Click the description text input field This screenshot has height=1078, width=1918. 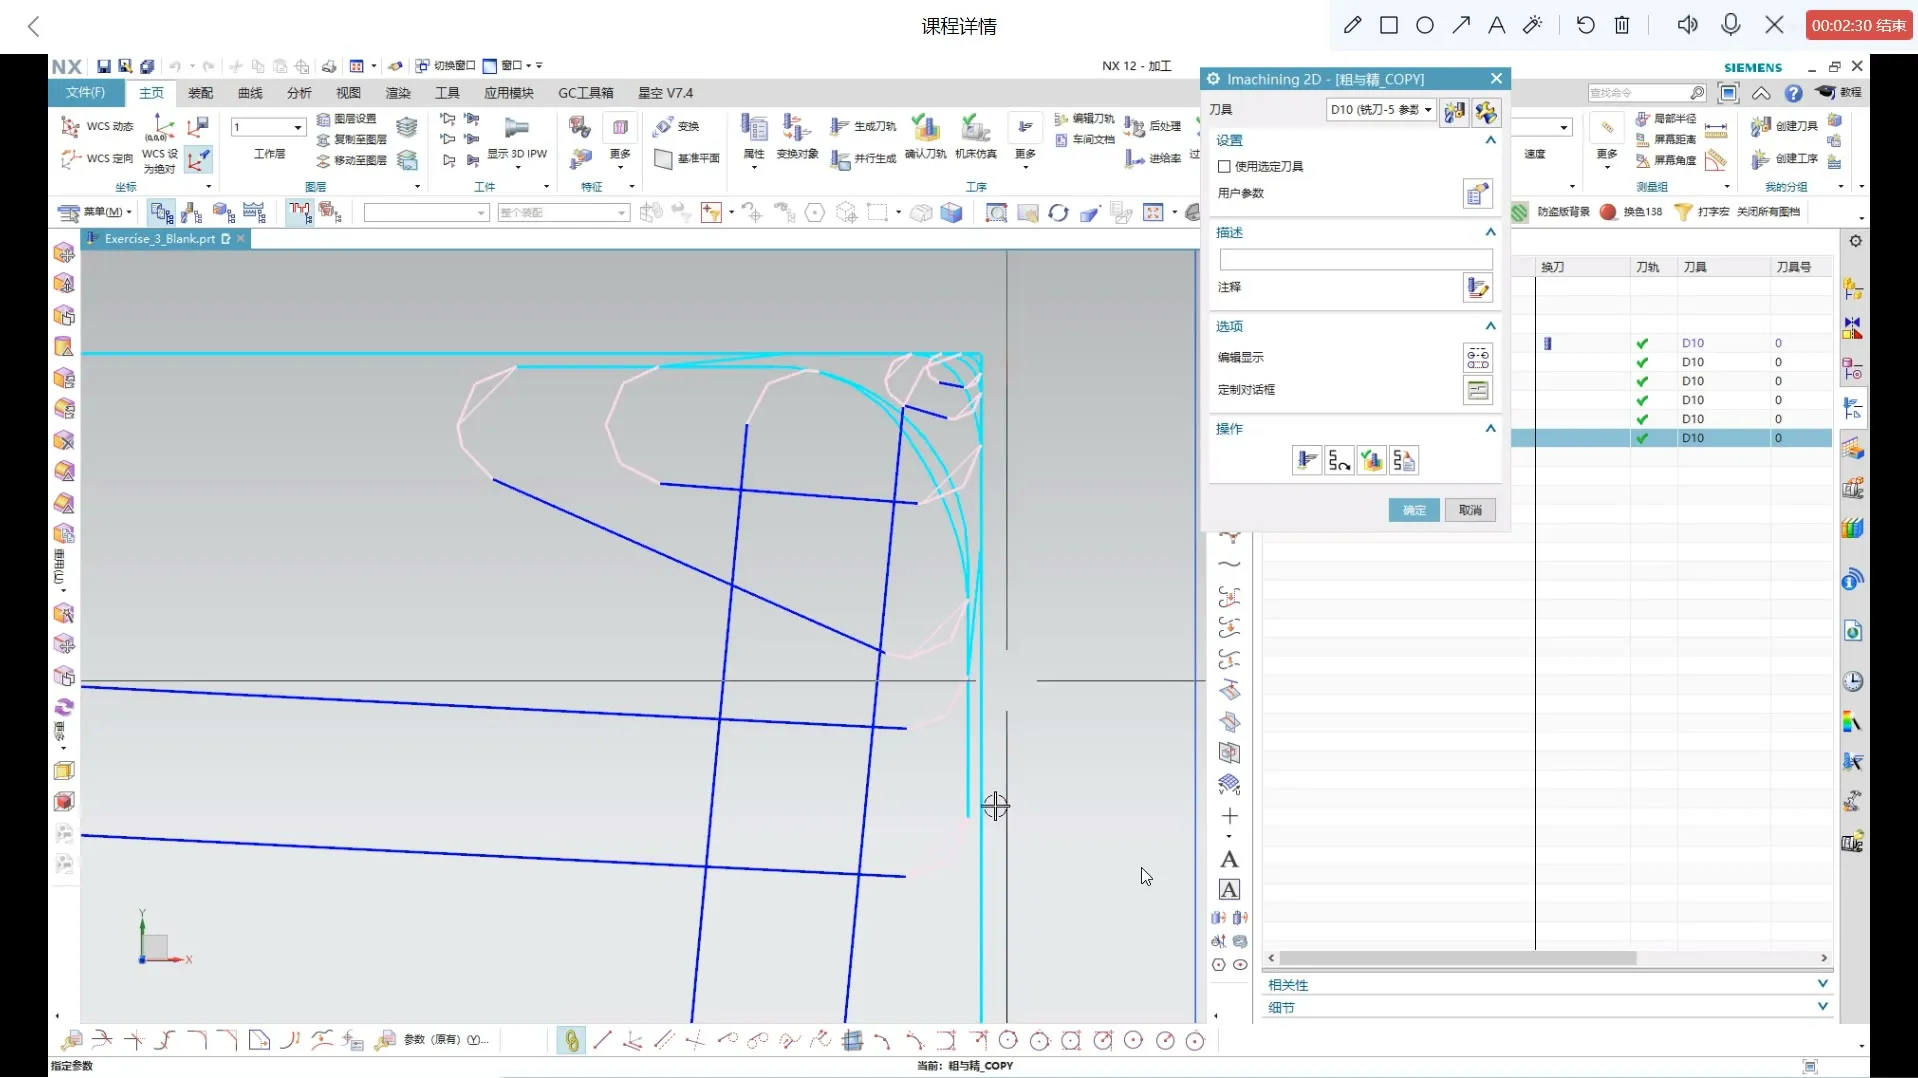1355,259
